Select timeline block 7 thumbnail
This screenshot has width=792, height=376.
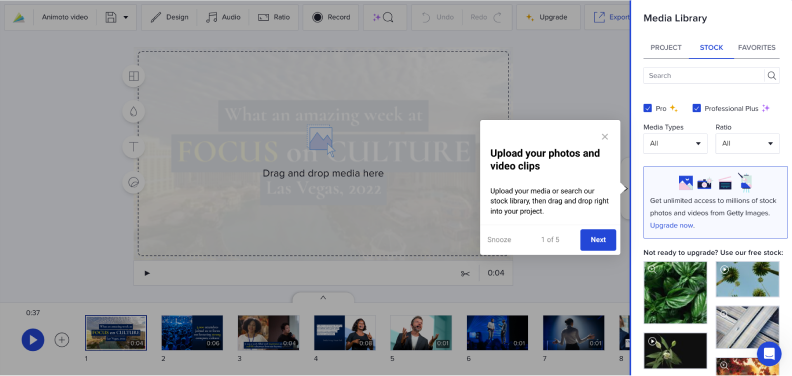click(573, 333)
